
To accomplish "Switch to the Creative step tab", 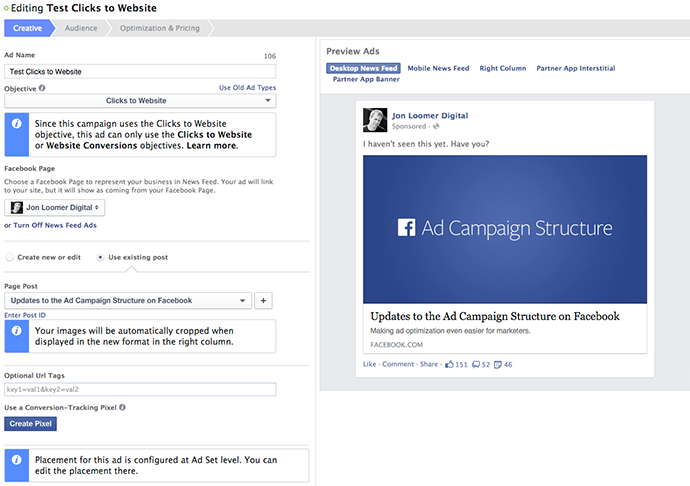I will pyautogui.click(x=27, y=28).
